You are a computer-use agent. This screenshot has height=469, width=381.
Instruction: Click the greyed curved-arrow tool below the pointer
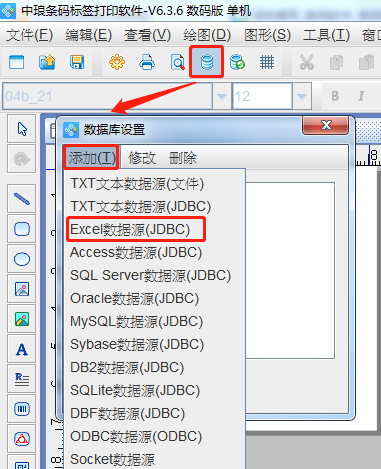(22, 159)
